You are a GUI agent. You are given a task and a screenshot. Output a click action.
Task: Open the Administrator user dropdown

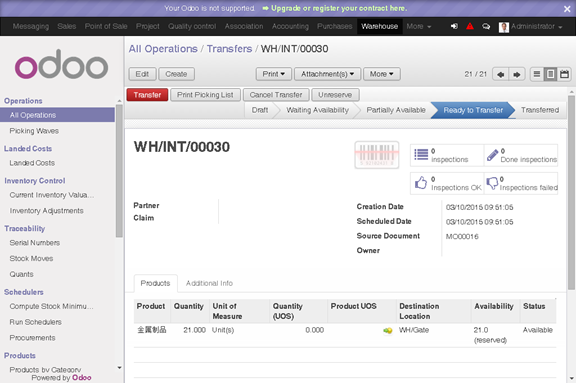click(536, 26)
